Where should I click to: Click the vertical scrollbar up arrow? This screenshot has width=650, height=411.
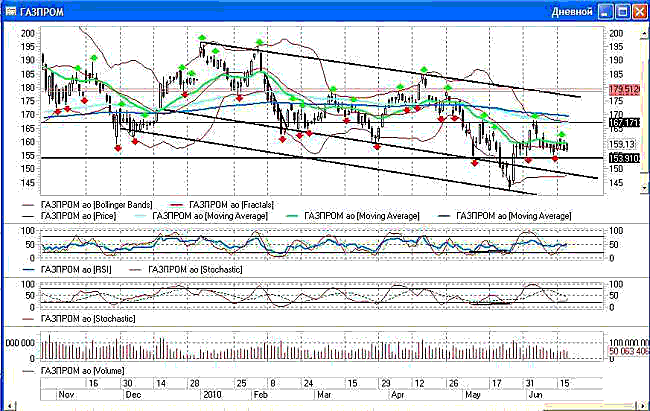(x=644, y=33)
